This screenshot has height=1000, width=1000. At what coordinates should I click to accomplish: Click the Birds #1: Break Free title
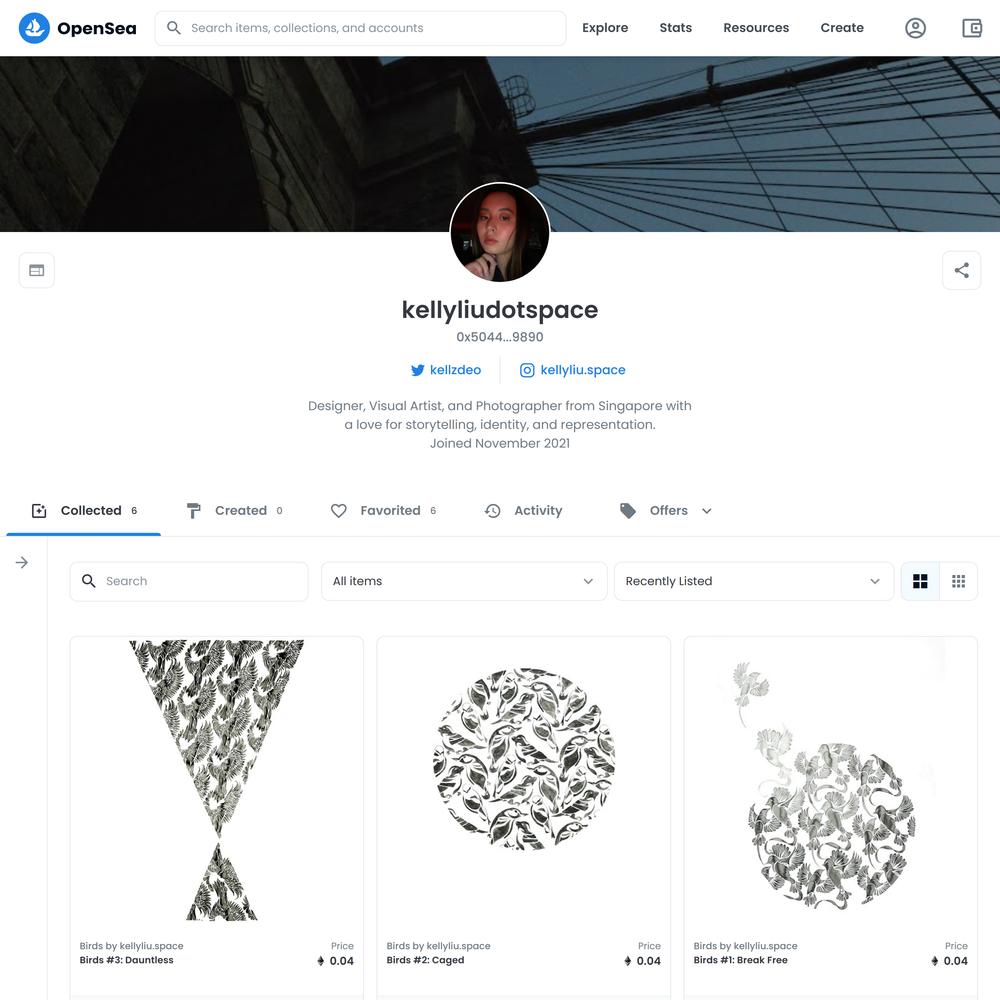740,960
